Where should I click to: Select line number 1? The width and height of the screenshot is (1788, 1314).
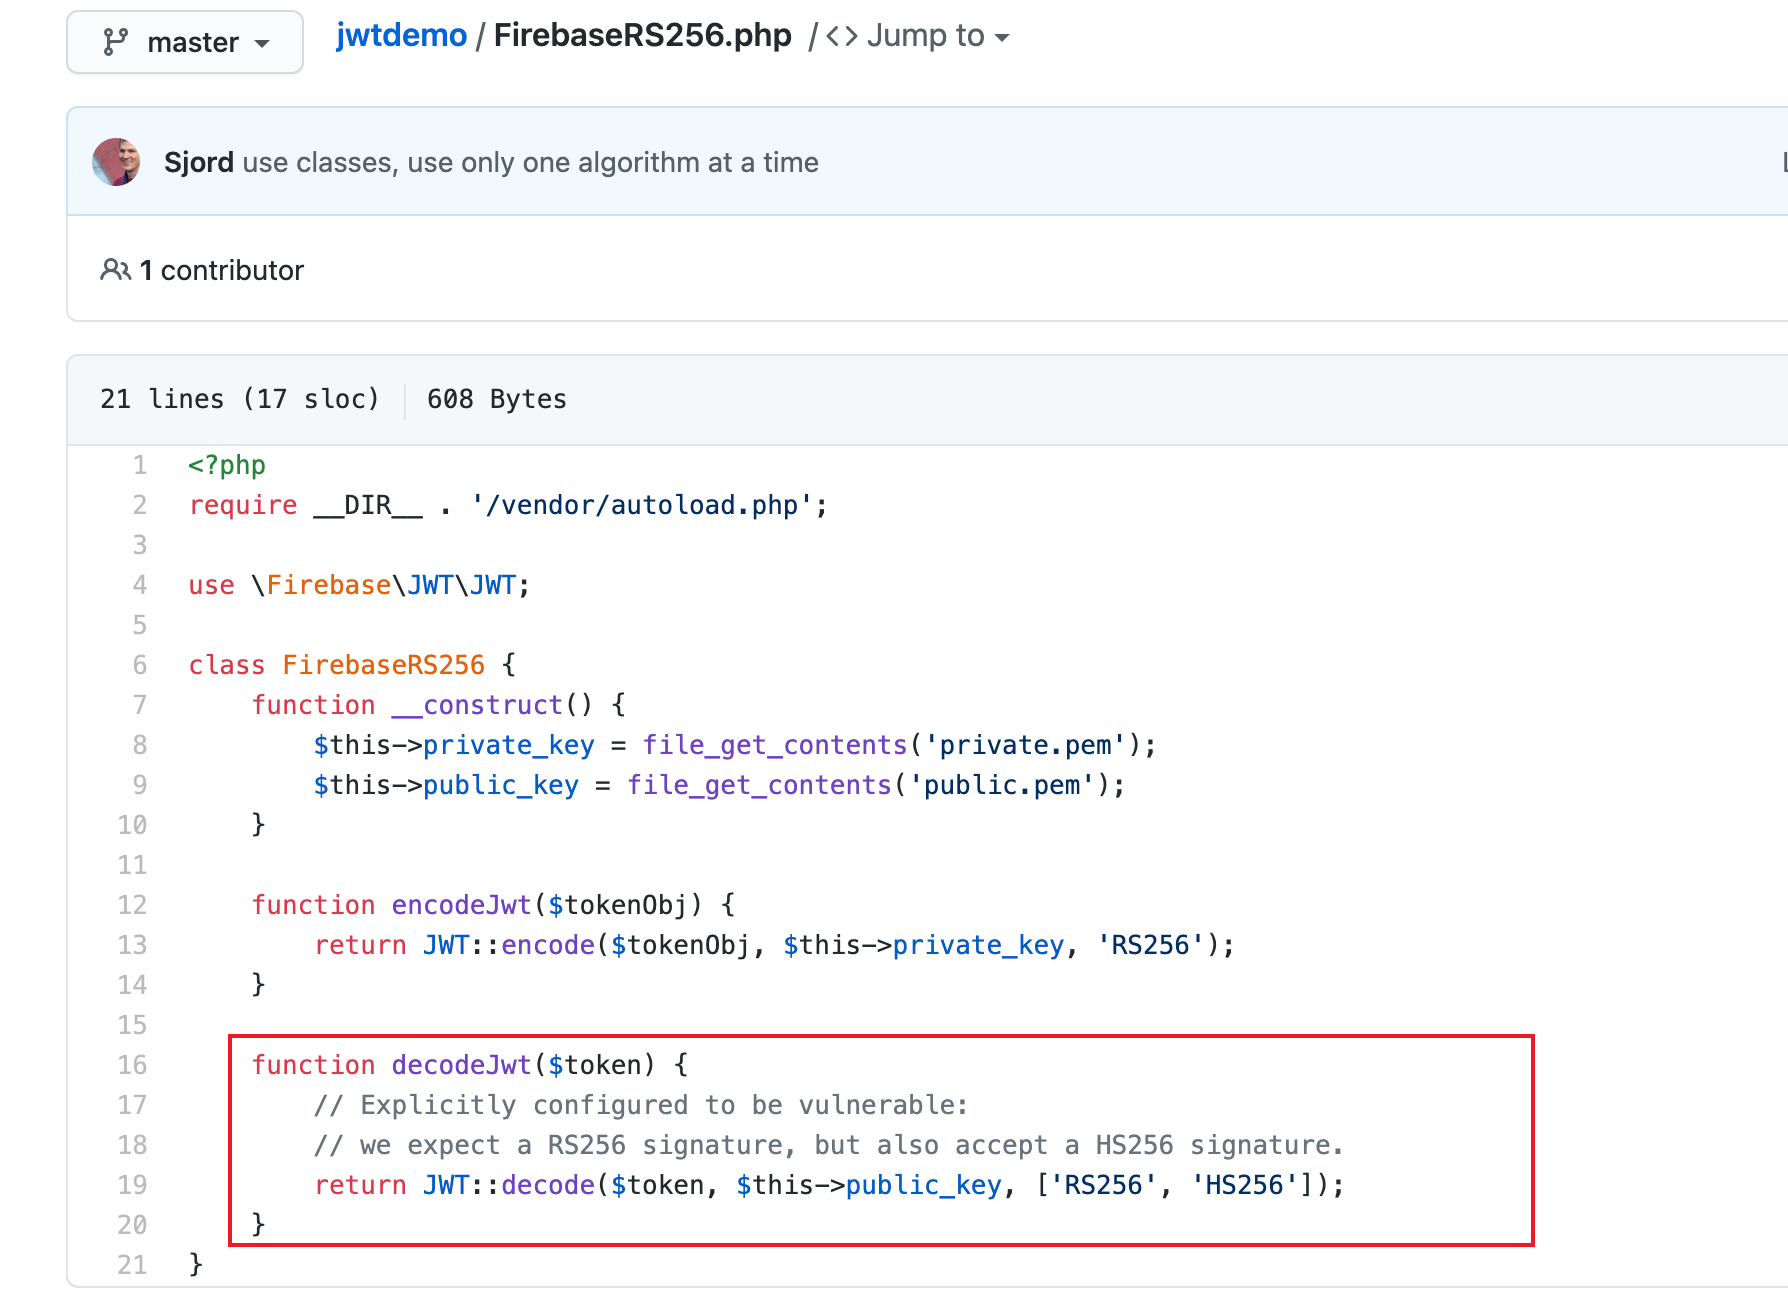click(x=140, y=465)
